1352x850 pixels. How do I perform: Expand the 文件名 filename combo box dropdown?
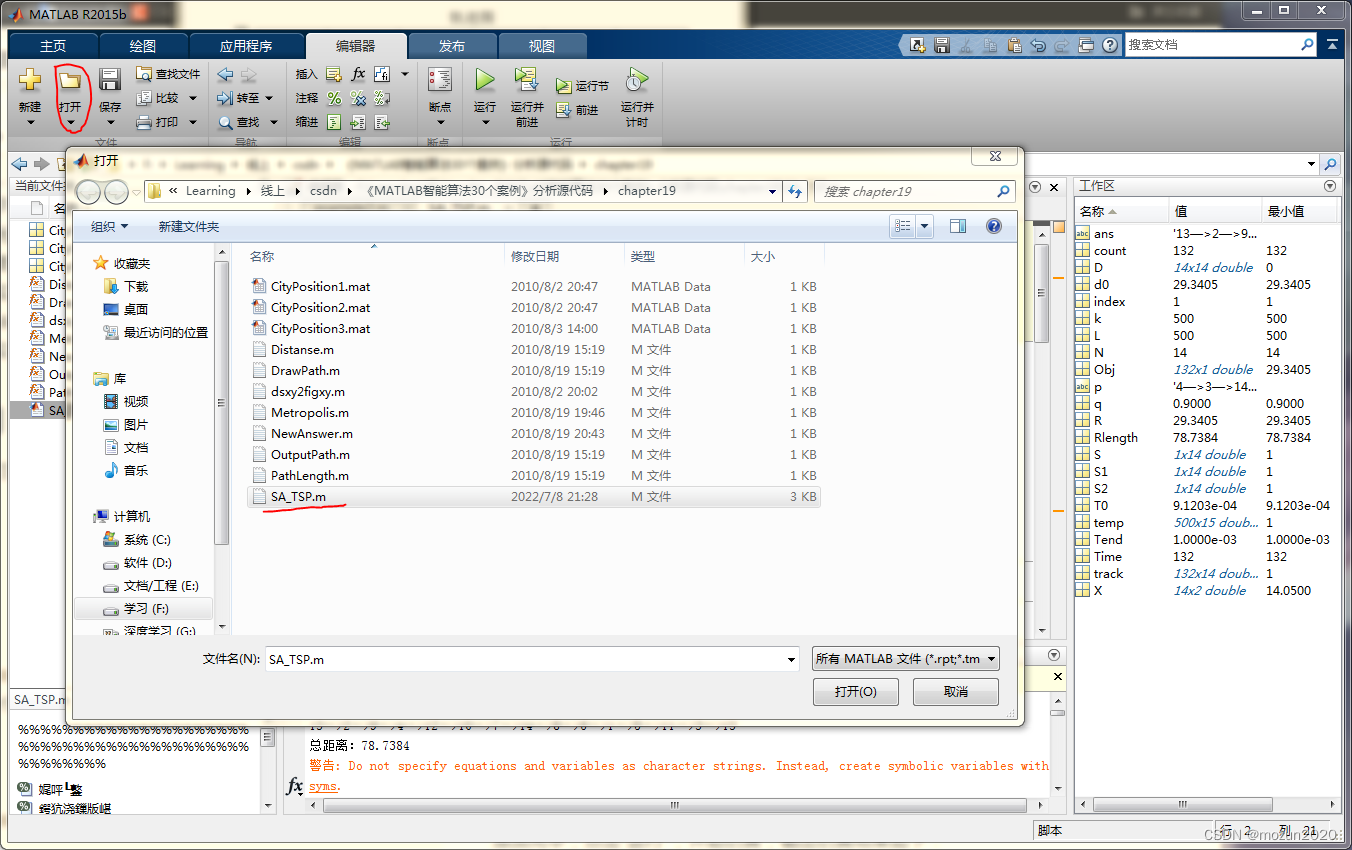[x=791, y=660]
